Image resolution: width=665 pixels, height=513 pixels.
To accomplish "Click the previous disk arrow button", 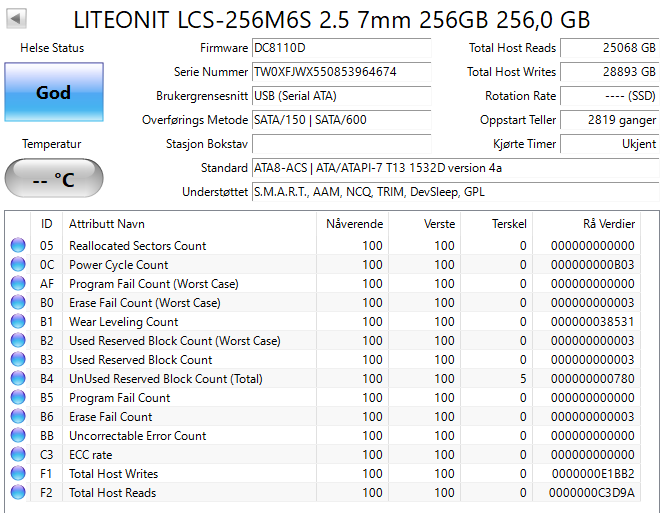I will (x=17, y=19).
